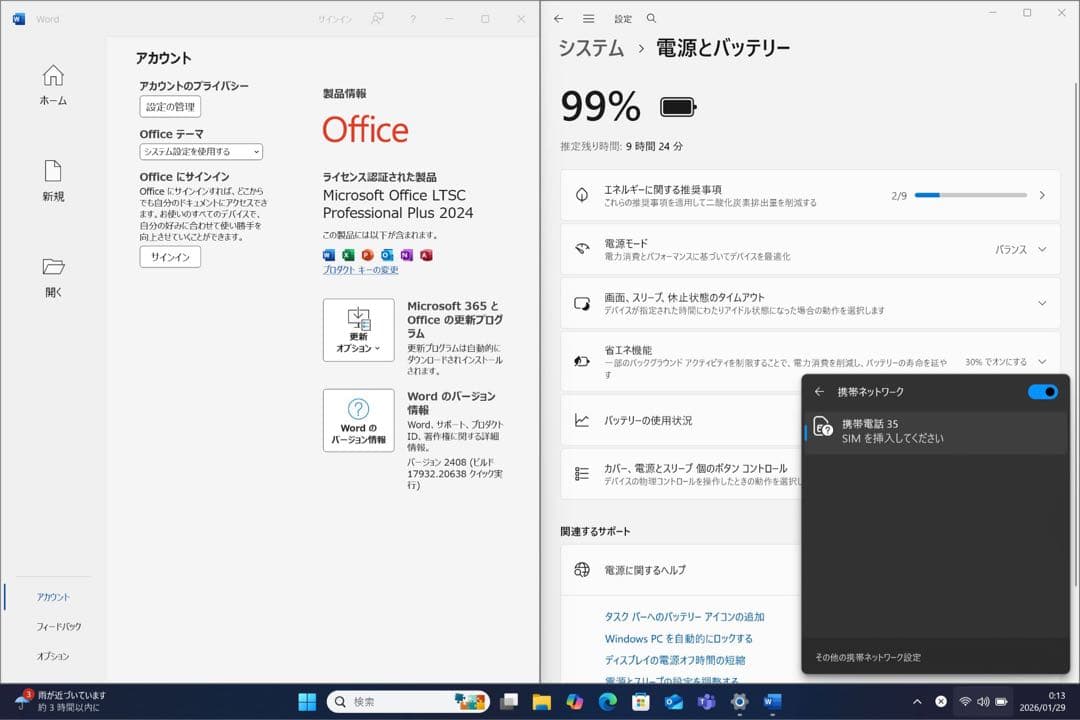Select the Excel icon in included products

349,255
